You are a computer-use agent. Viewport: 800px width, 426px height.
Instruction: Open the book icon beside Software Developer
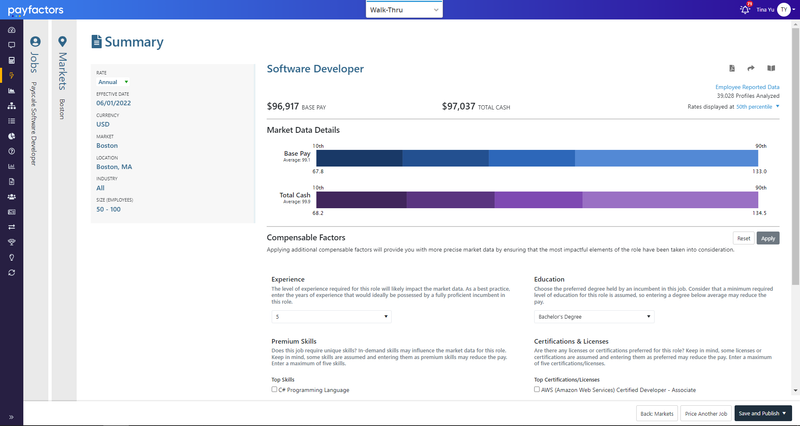point(771,68)
